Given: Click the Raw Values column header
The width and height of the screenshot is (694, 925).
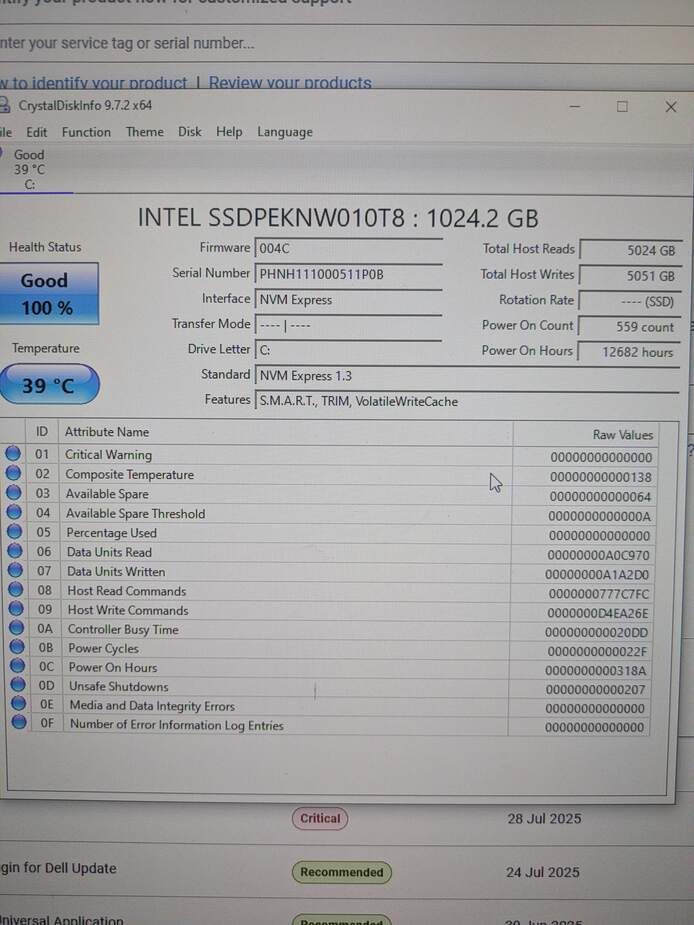Looking at the screenshot, I should pyautogui.click(x=622, y=434).
